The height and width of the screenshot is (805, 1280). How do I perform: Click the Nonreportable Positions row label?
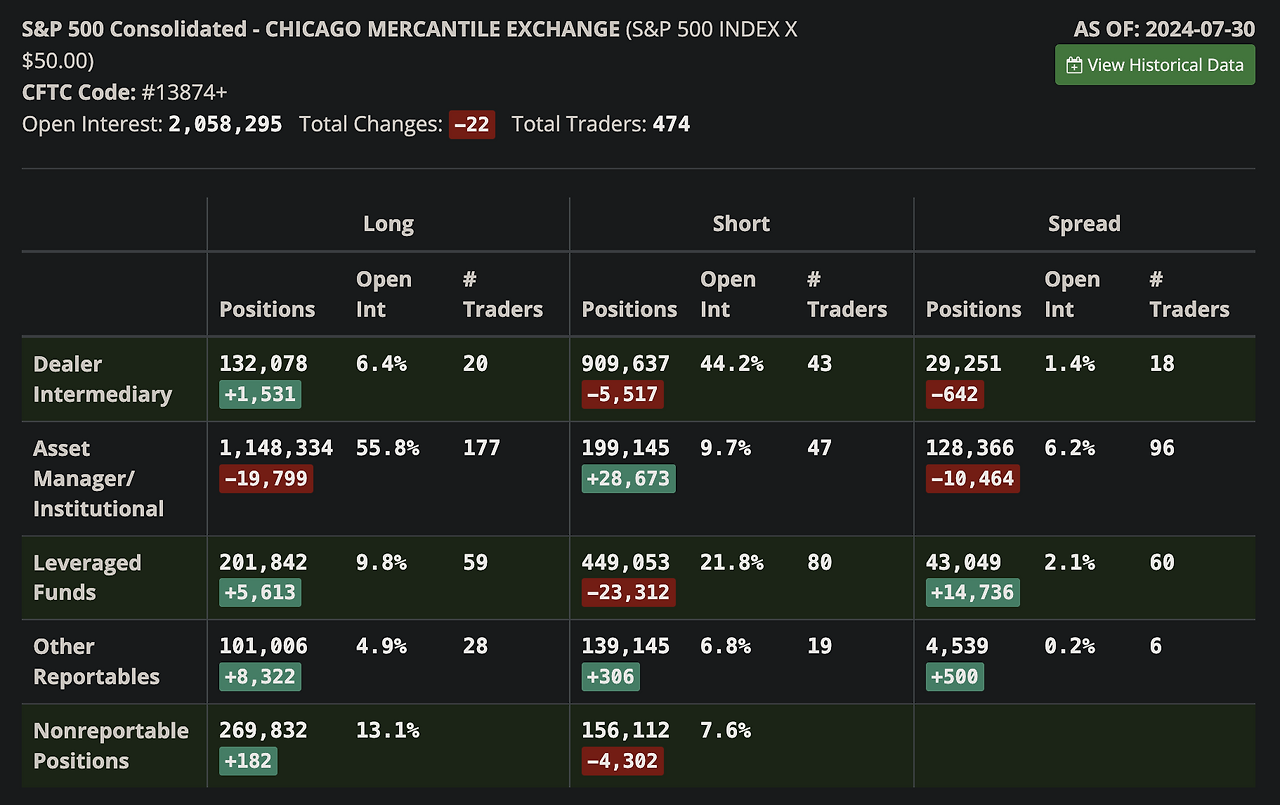pos(111,745)
